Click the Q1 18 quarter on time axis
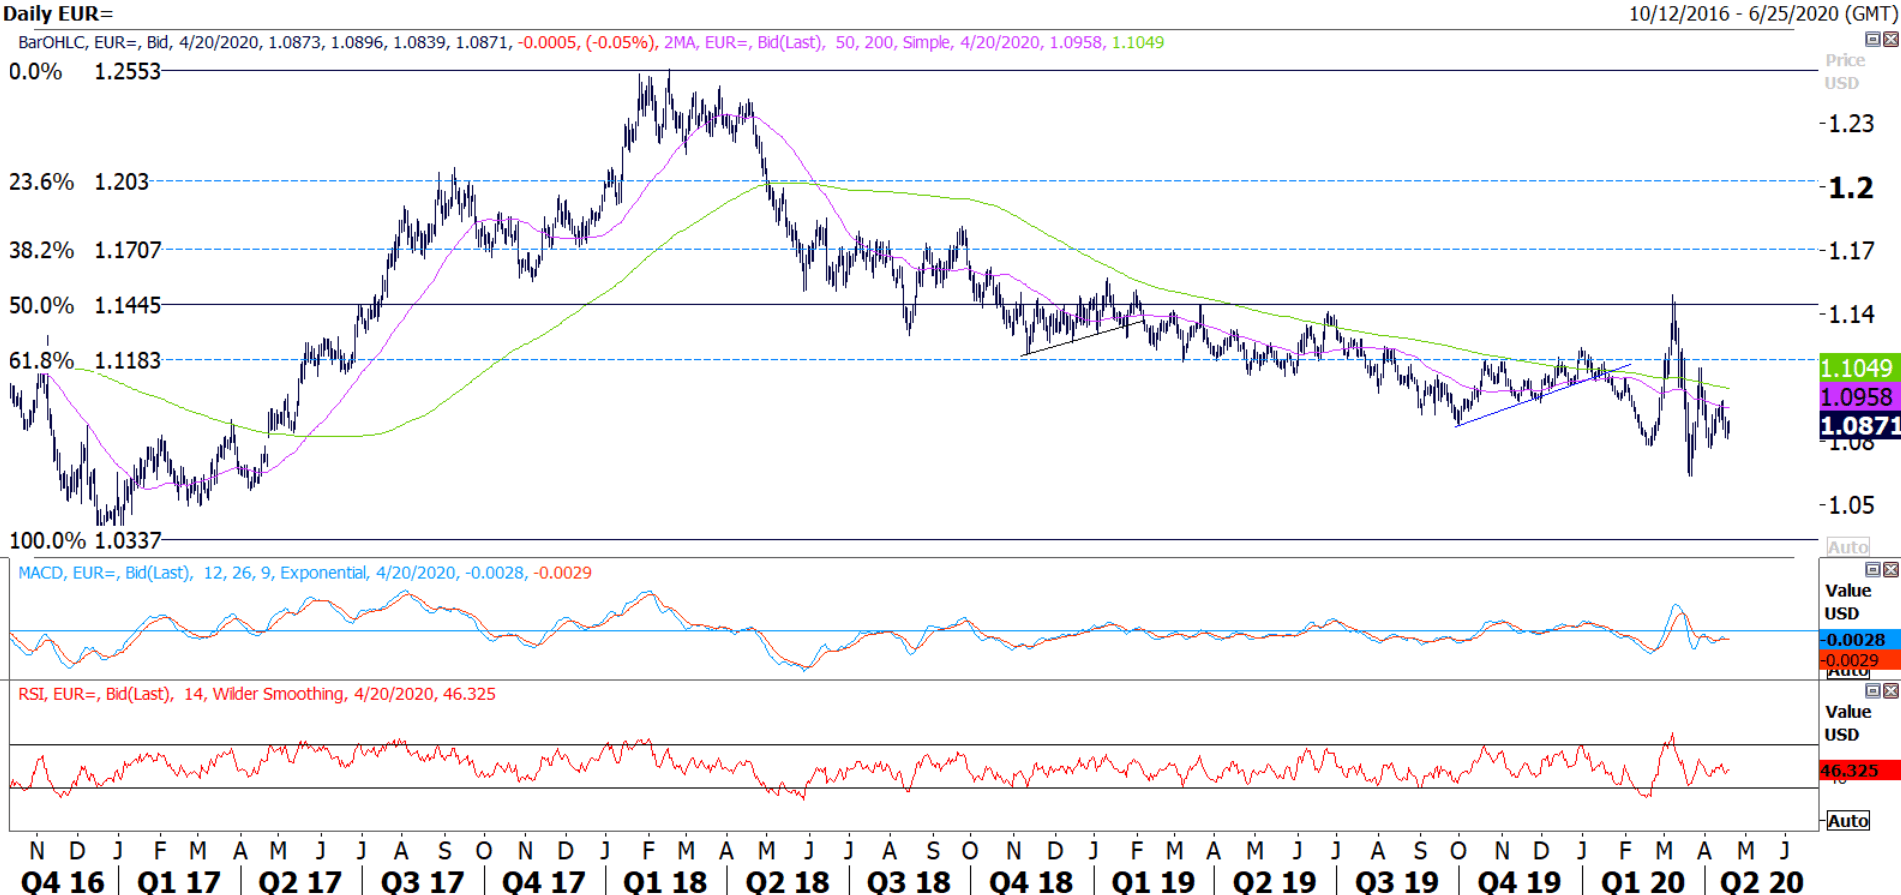 click(x=664, y=882)
